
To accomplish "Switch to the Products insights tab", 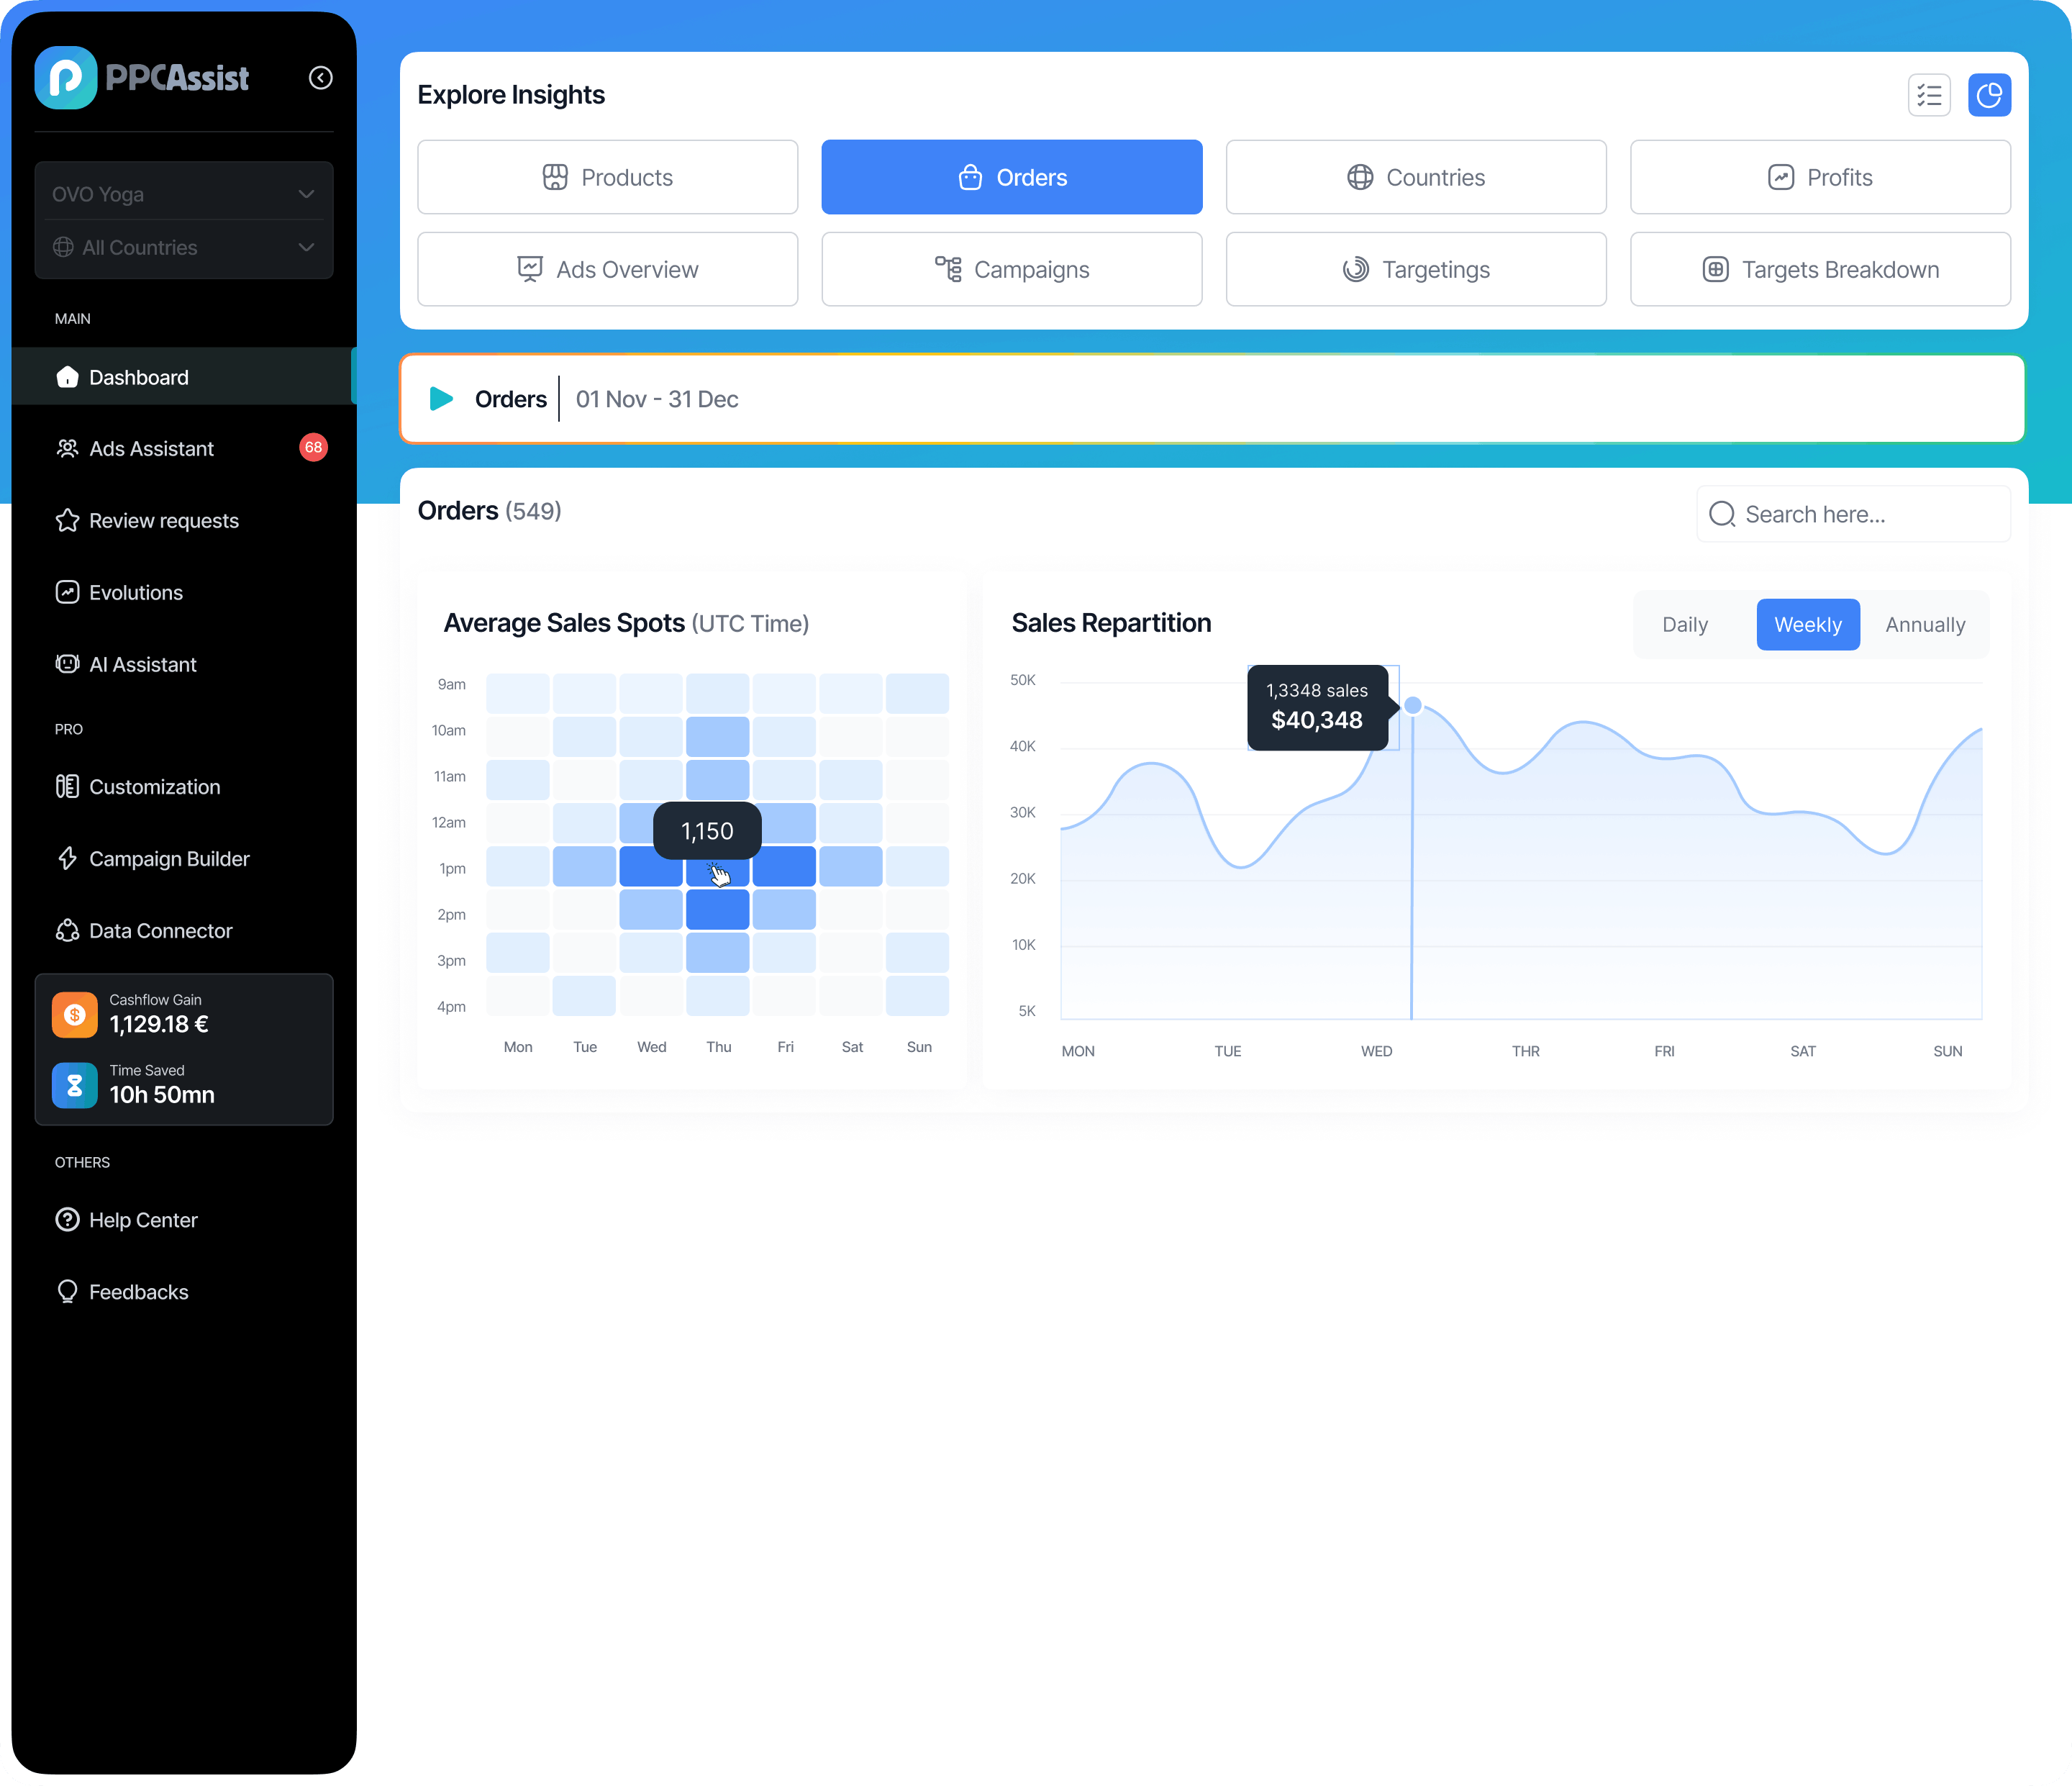I will 607,177.
